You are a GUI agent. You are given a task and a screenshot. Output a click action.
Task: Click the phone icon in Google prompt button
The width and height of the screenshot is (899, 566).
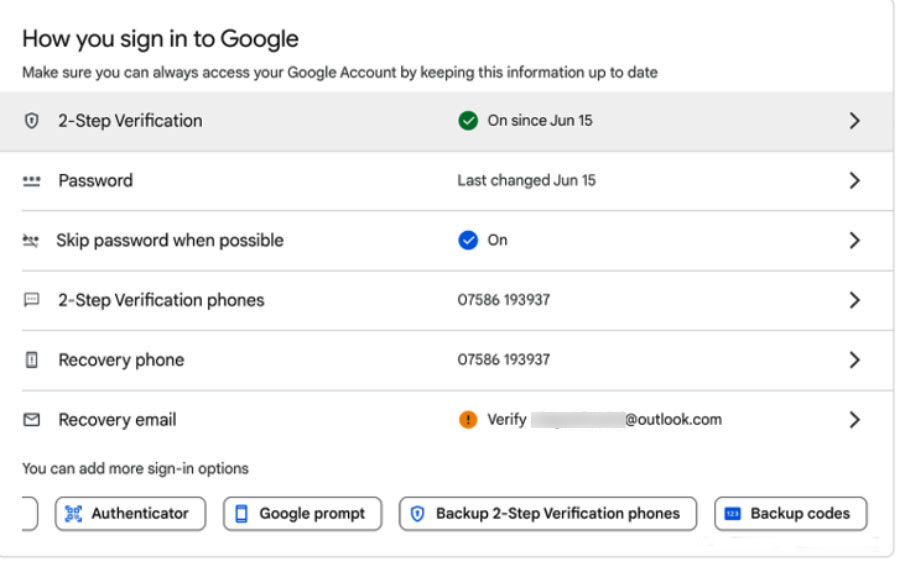pos(241,514)
